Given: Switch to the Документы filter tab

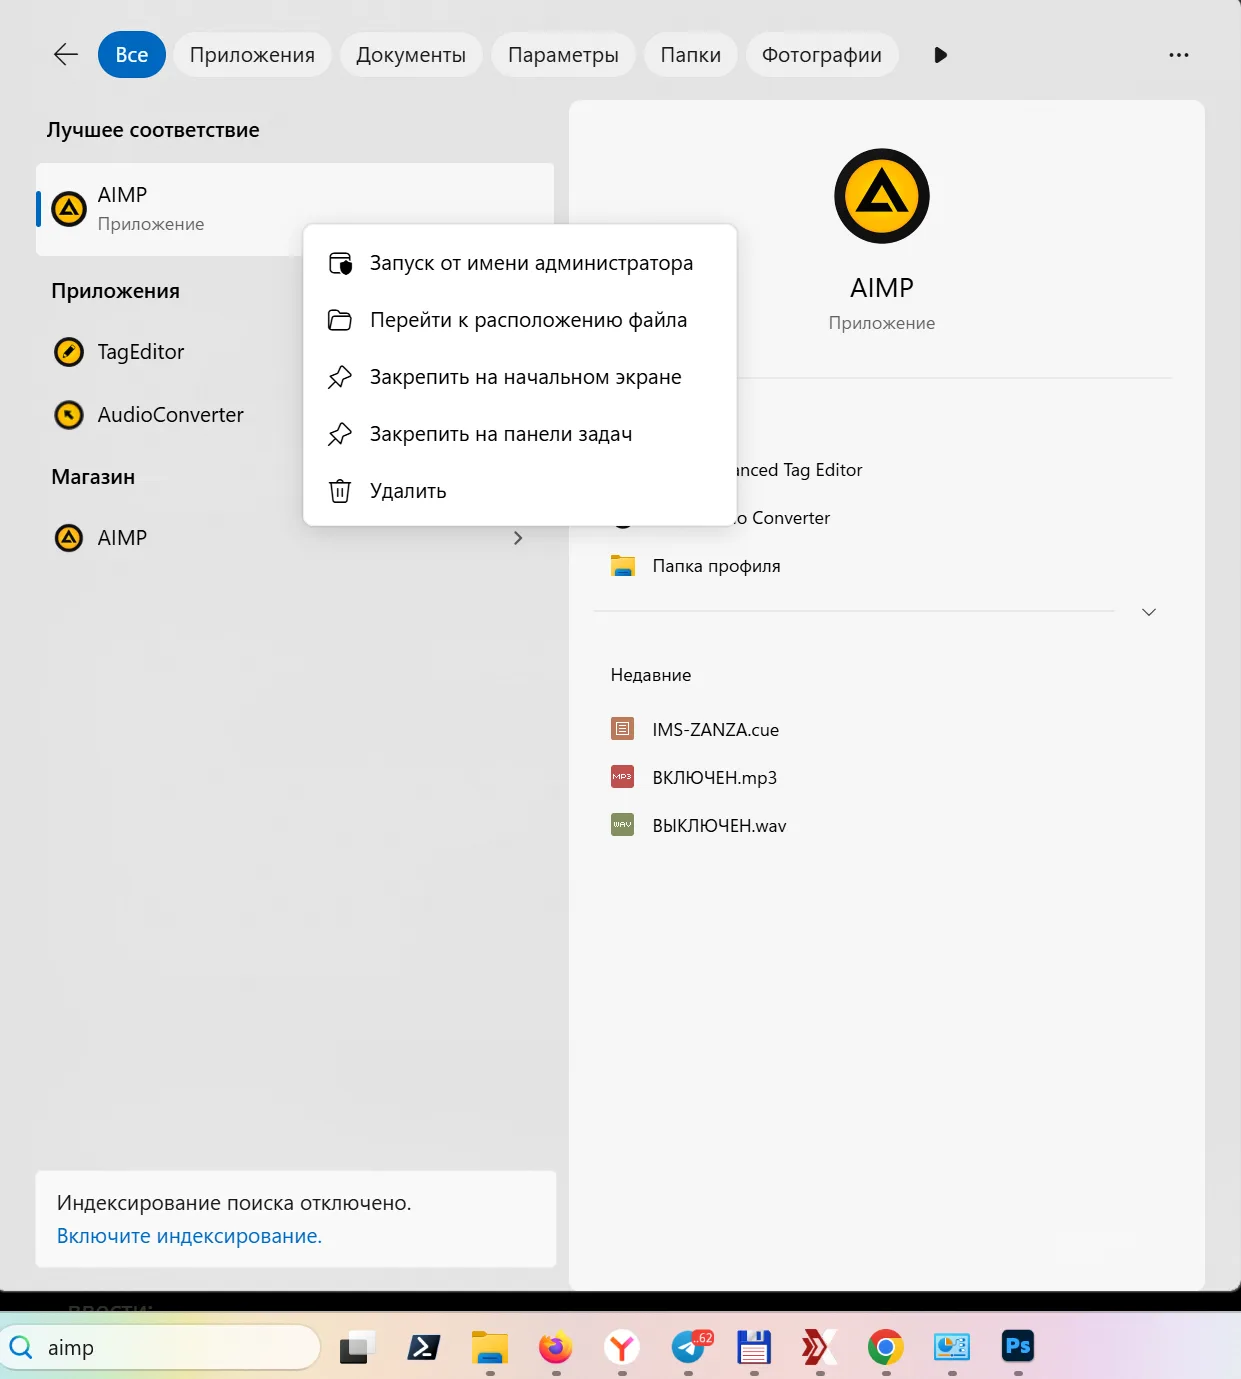Looking at the screenshot, I should (x=411, y=55).
